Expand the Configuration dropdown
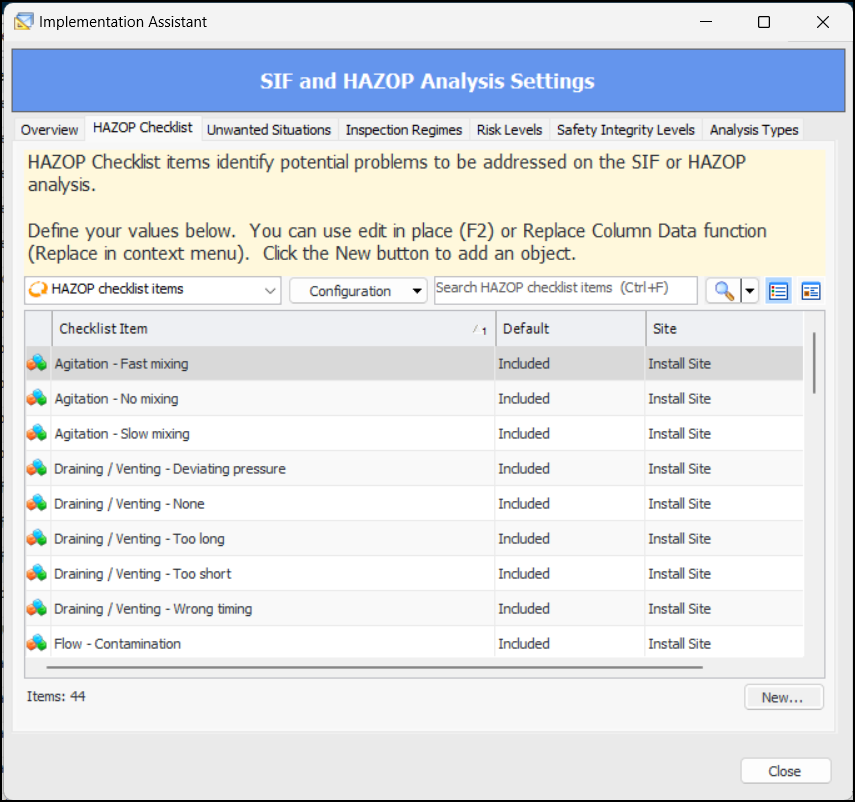The width and height of the screenshot is (855, 802). (x=358, y=291)
